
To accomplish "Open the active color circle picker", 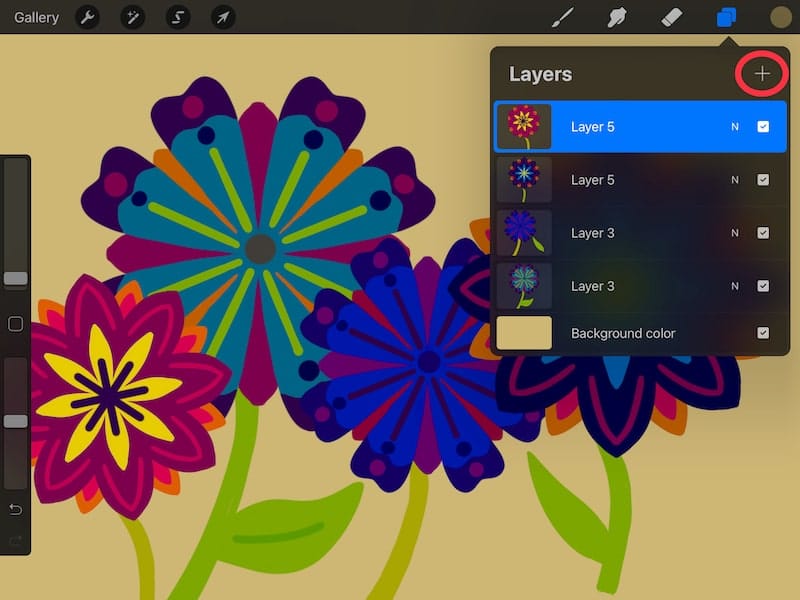I will tap(781, 17).
